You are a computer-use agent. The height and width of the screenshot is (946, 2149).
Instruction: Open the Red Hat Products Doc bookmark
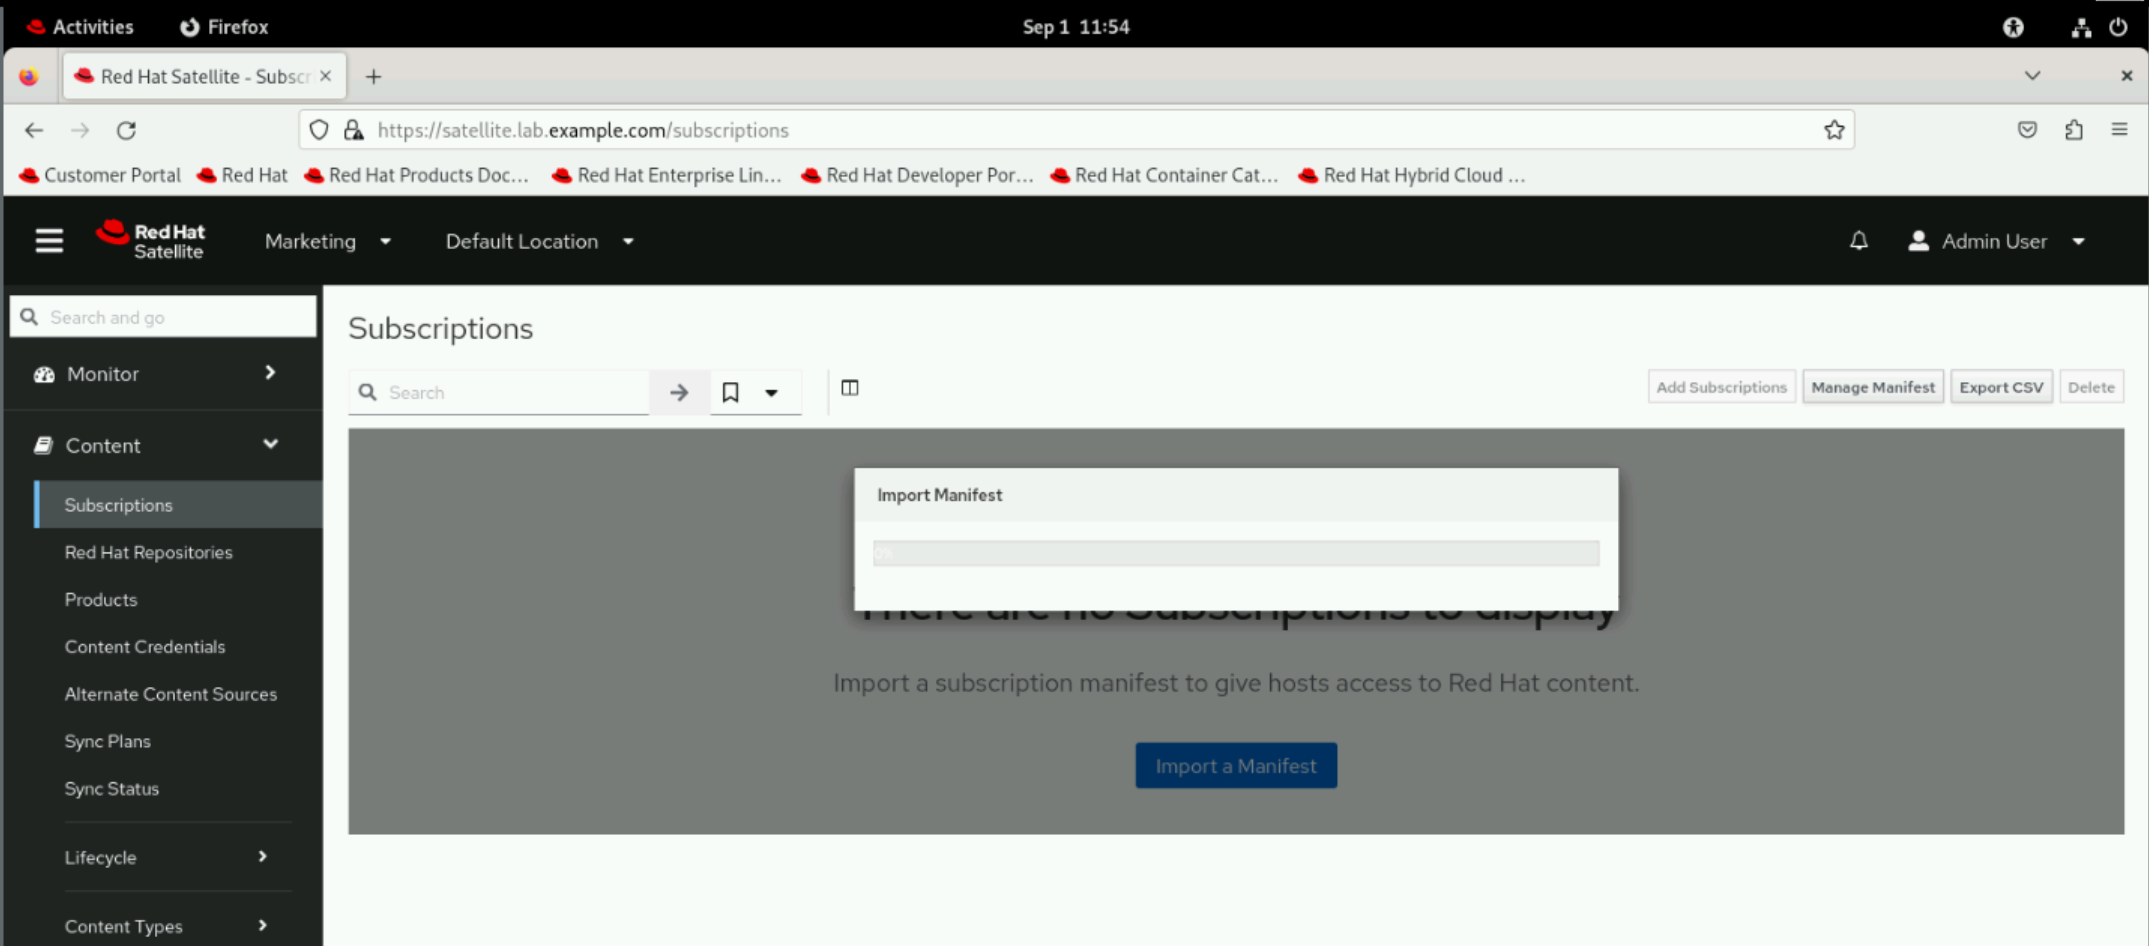pyautogui.click(x=417, y=175)
